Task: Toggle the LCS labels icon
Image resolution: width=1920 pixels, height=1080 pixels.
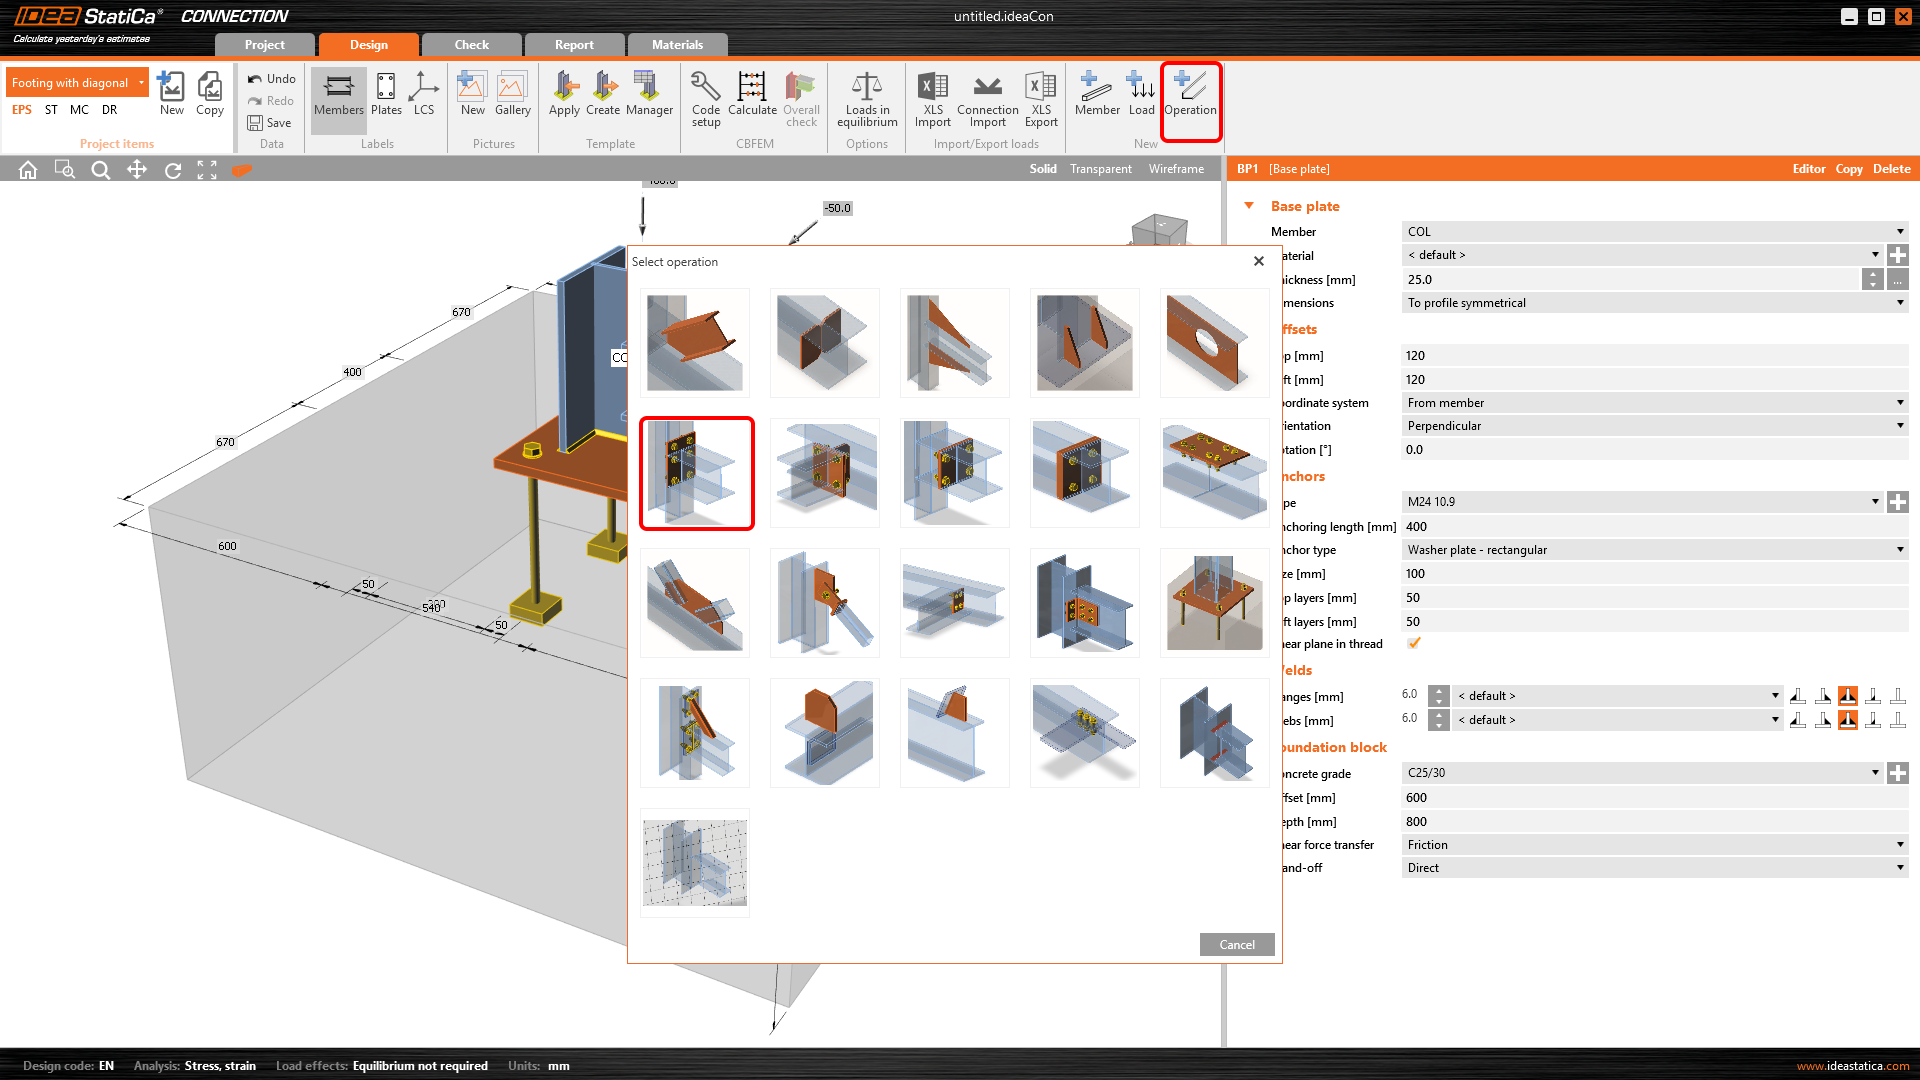Action: (x=424, y=95)
